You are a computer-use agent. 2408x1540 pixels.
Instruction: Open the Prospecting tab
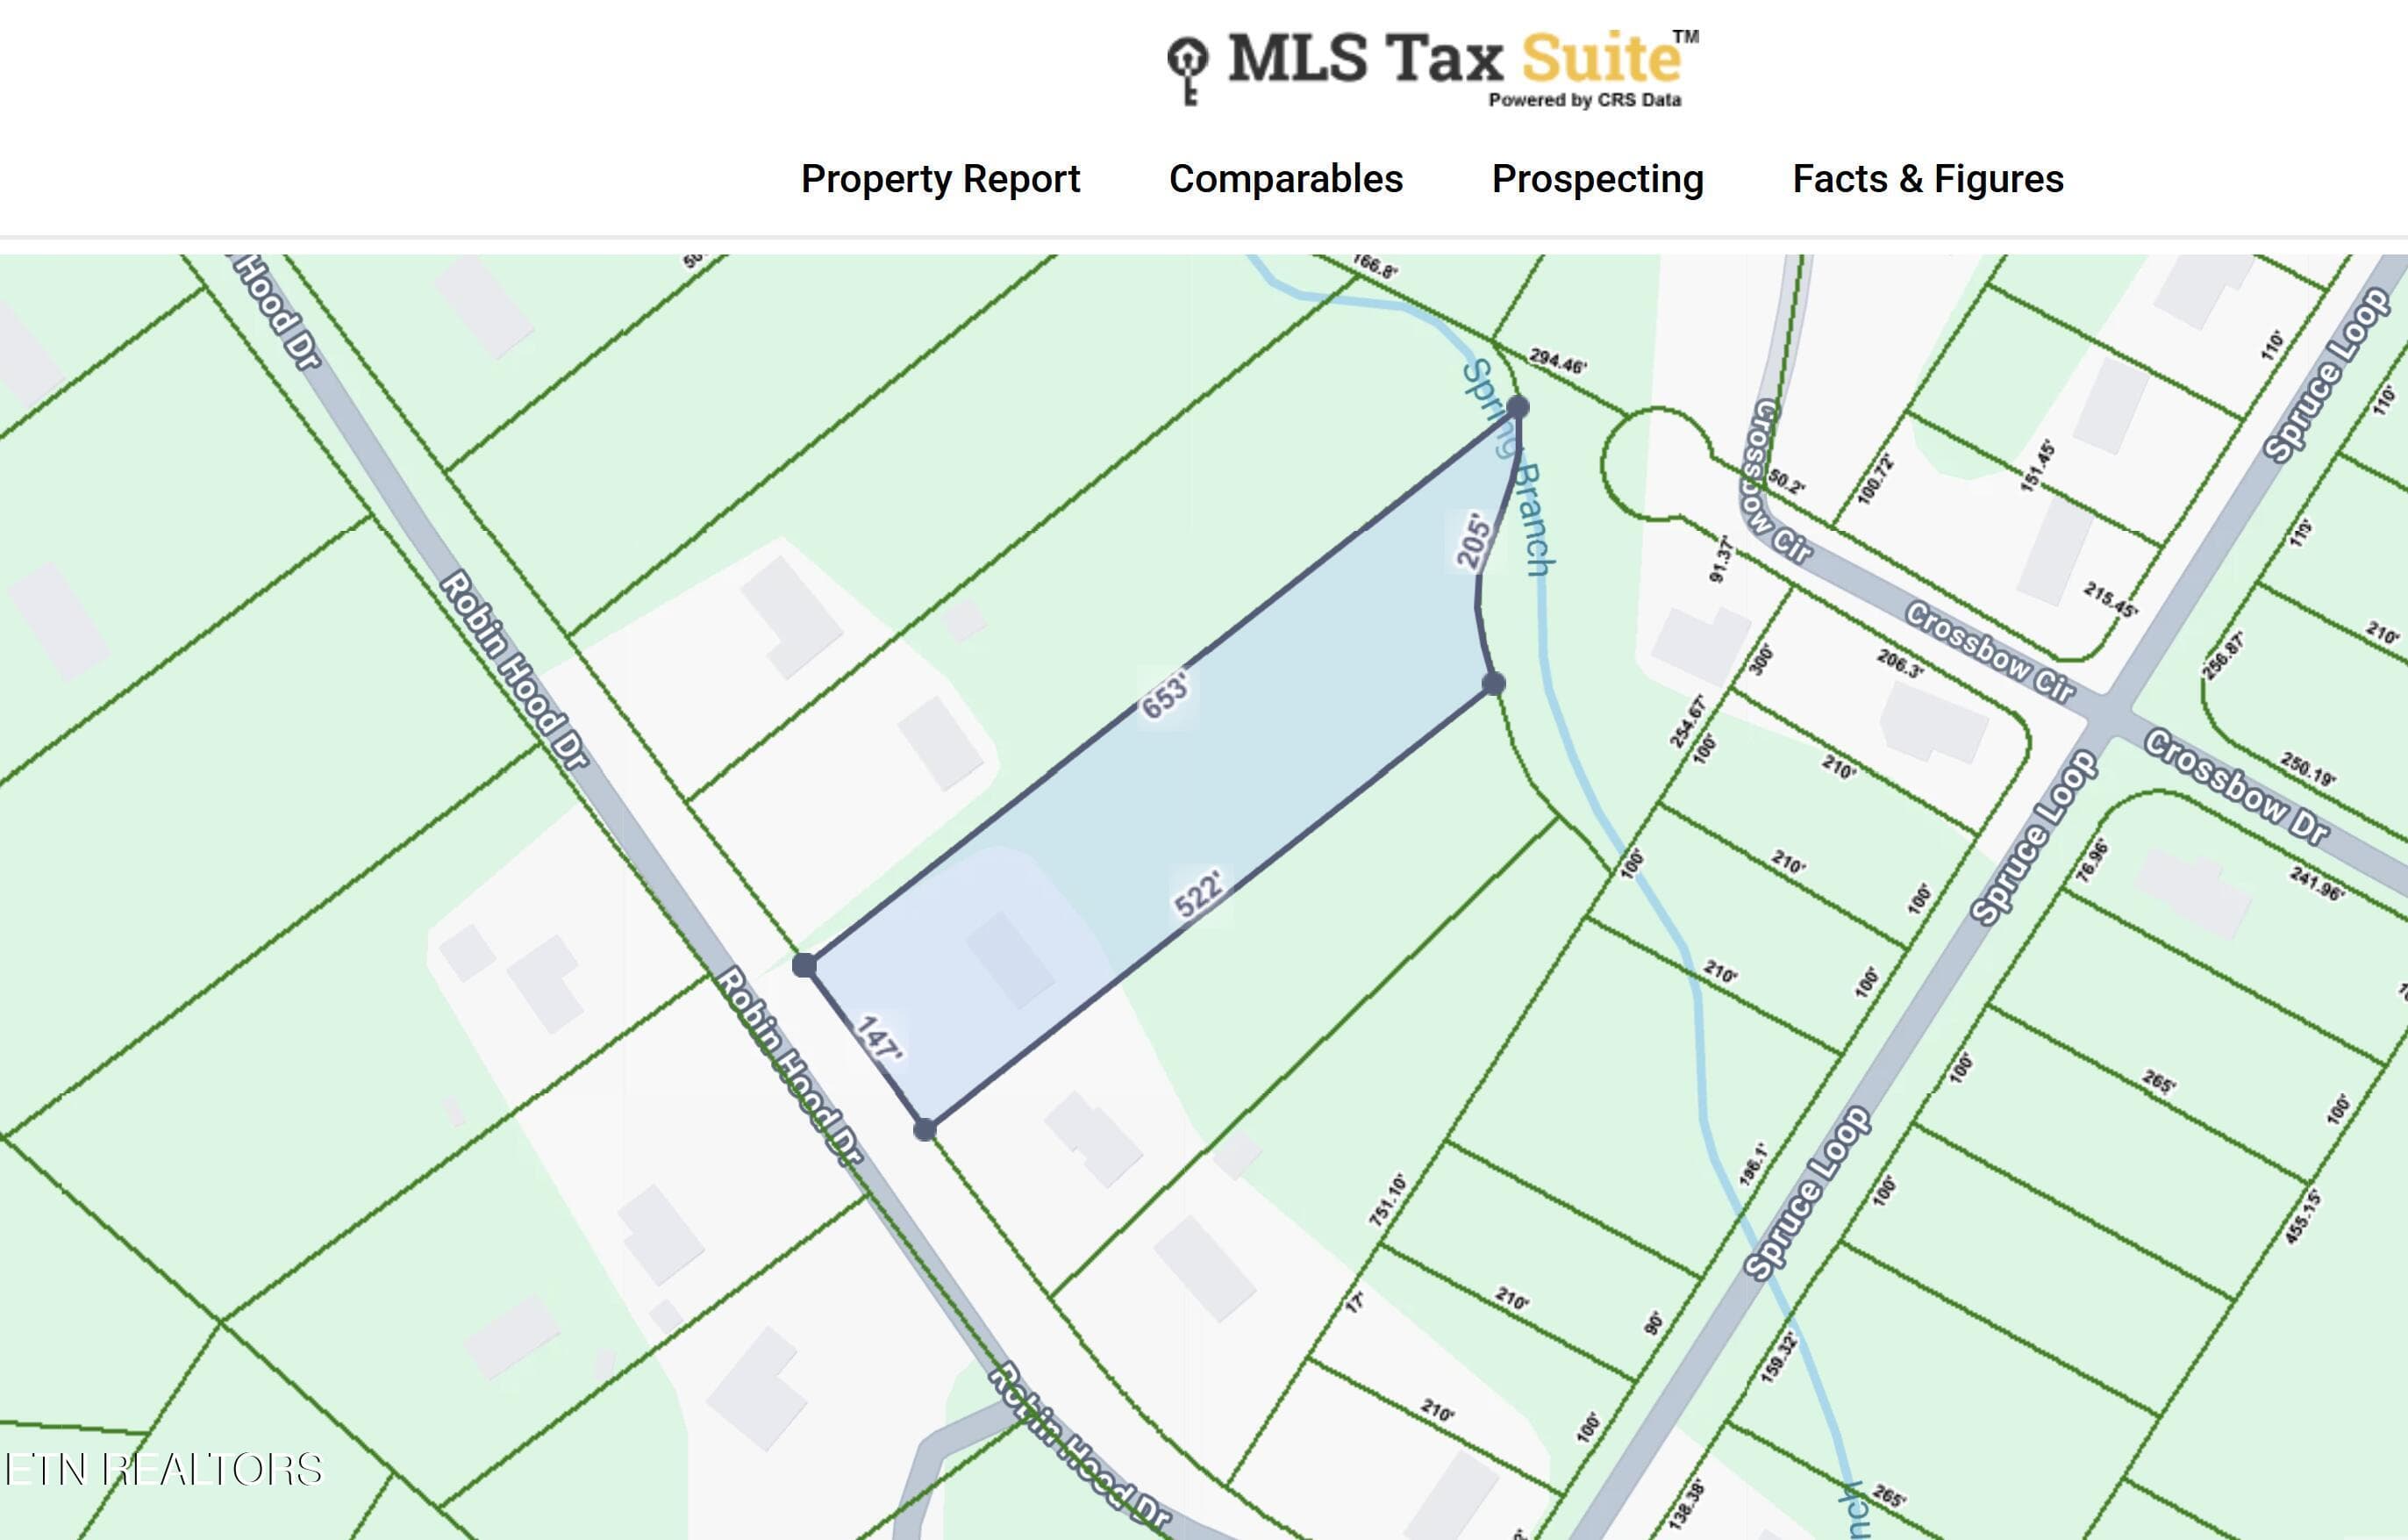(x=1598, y=179)
